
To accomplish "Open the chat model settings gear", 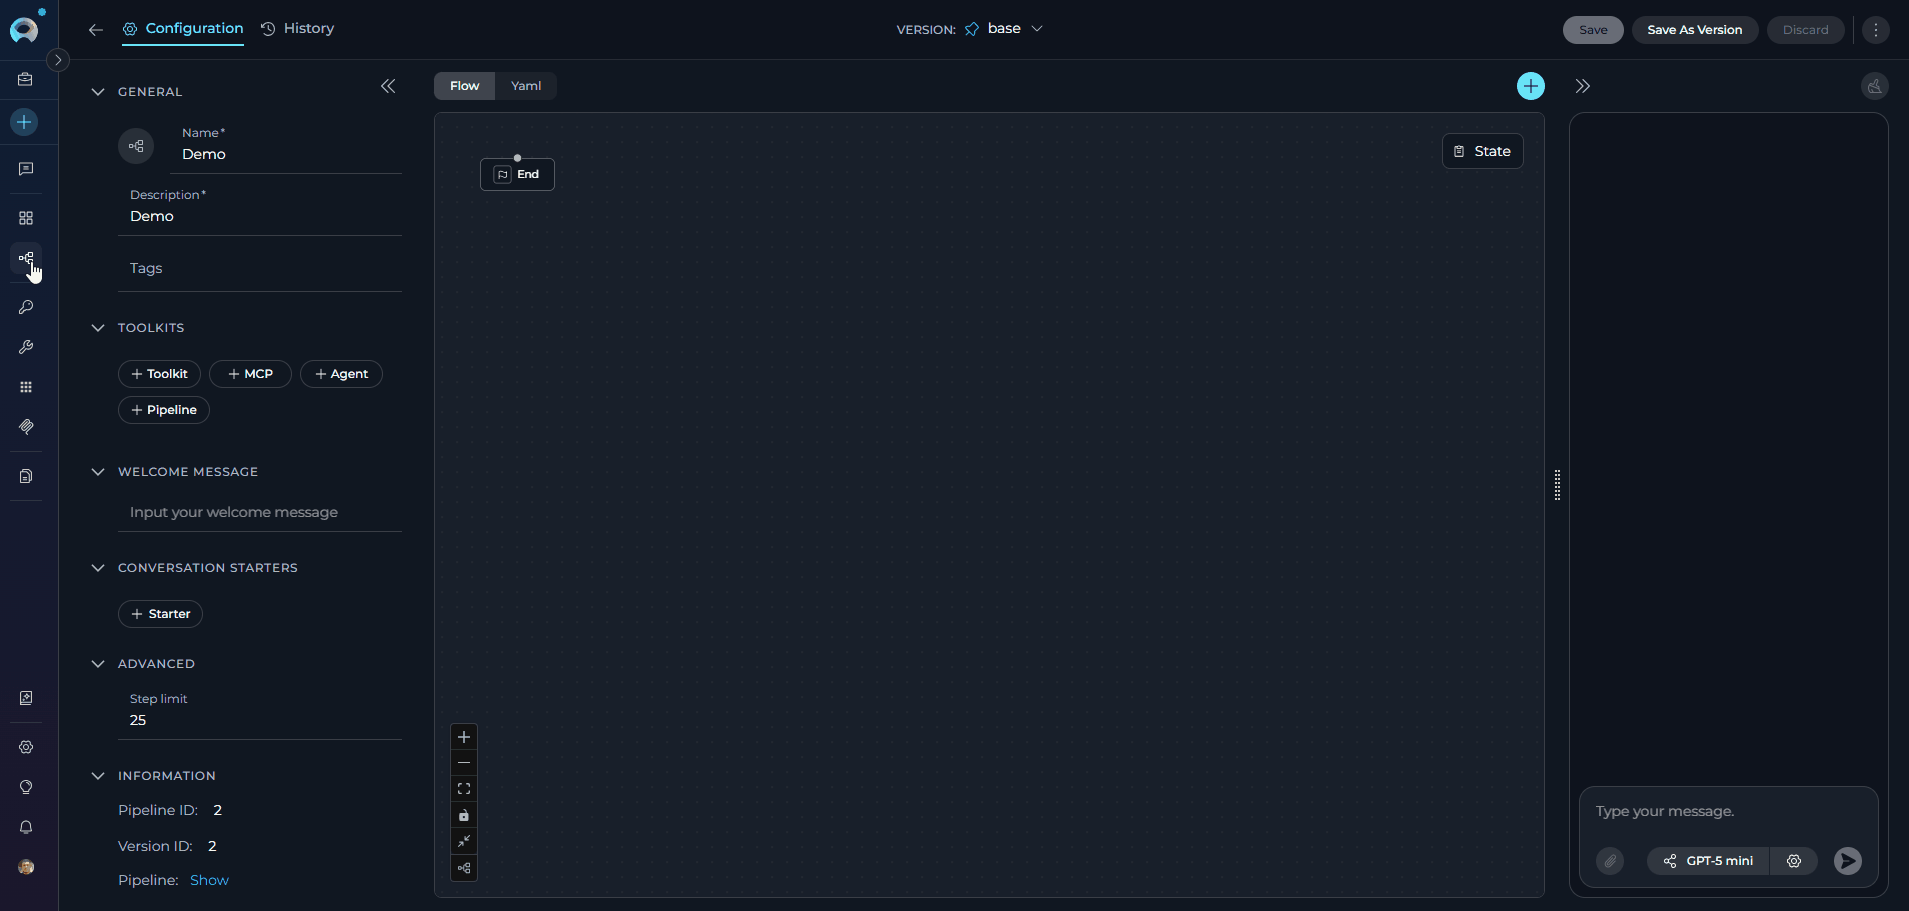I will (x=1793, y=861).
